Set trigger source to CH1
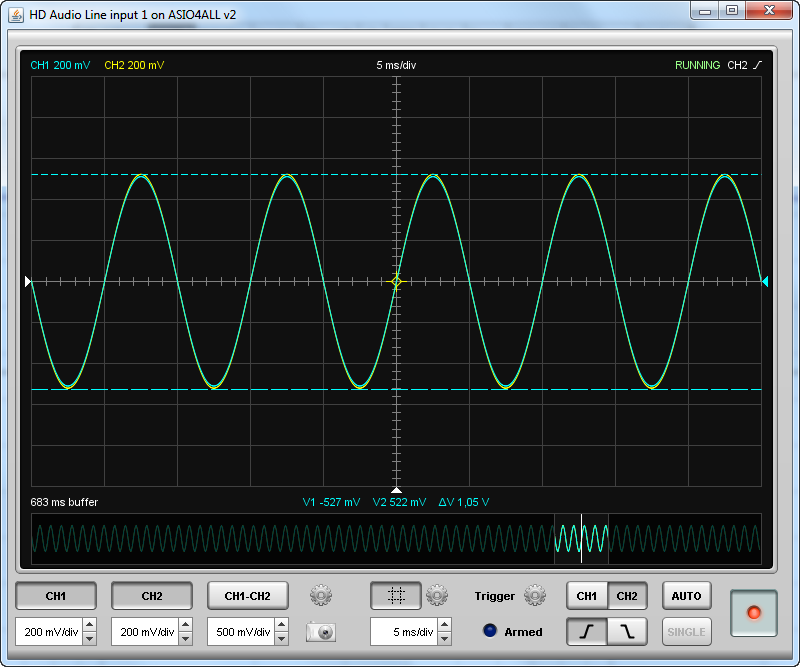 click(x=587, y=596)
